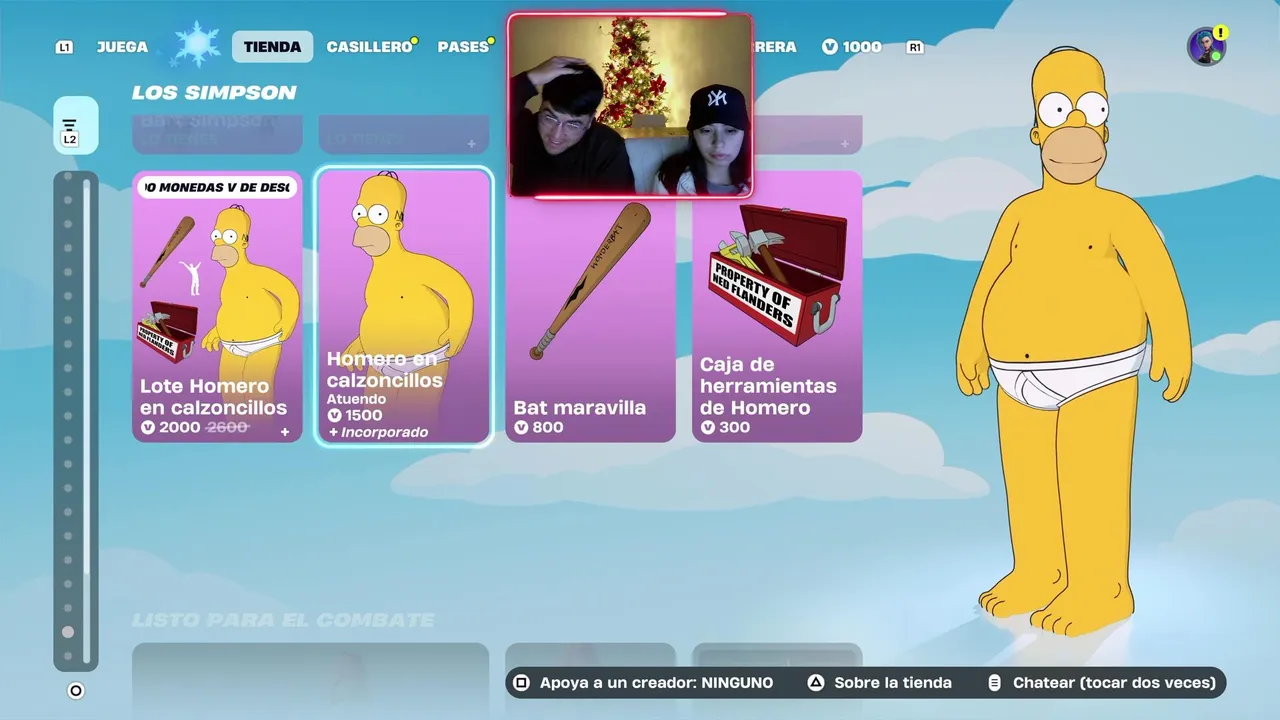Open the player profile avatar
Screen dimensions: 1280x720
coord(1206,46)
